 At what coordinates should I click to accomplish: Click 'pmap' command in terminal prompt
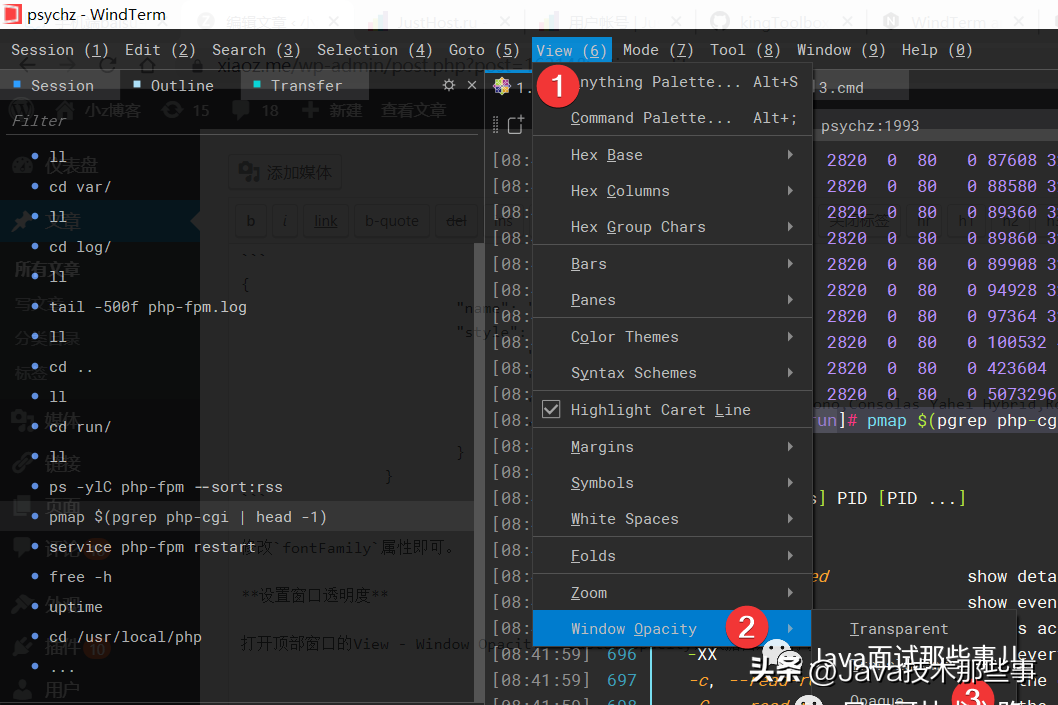pos(887,421)
